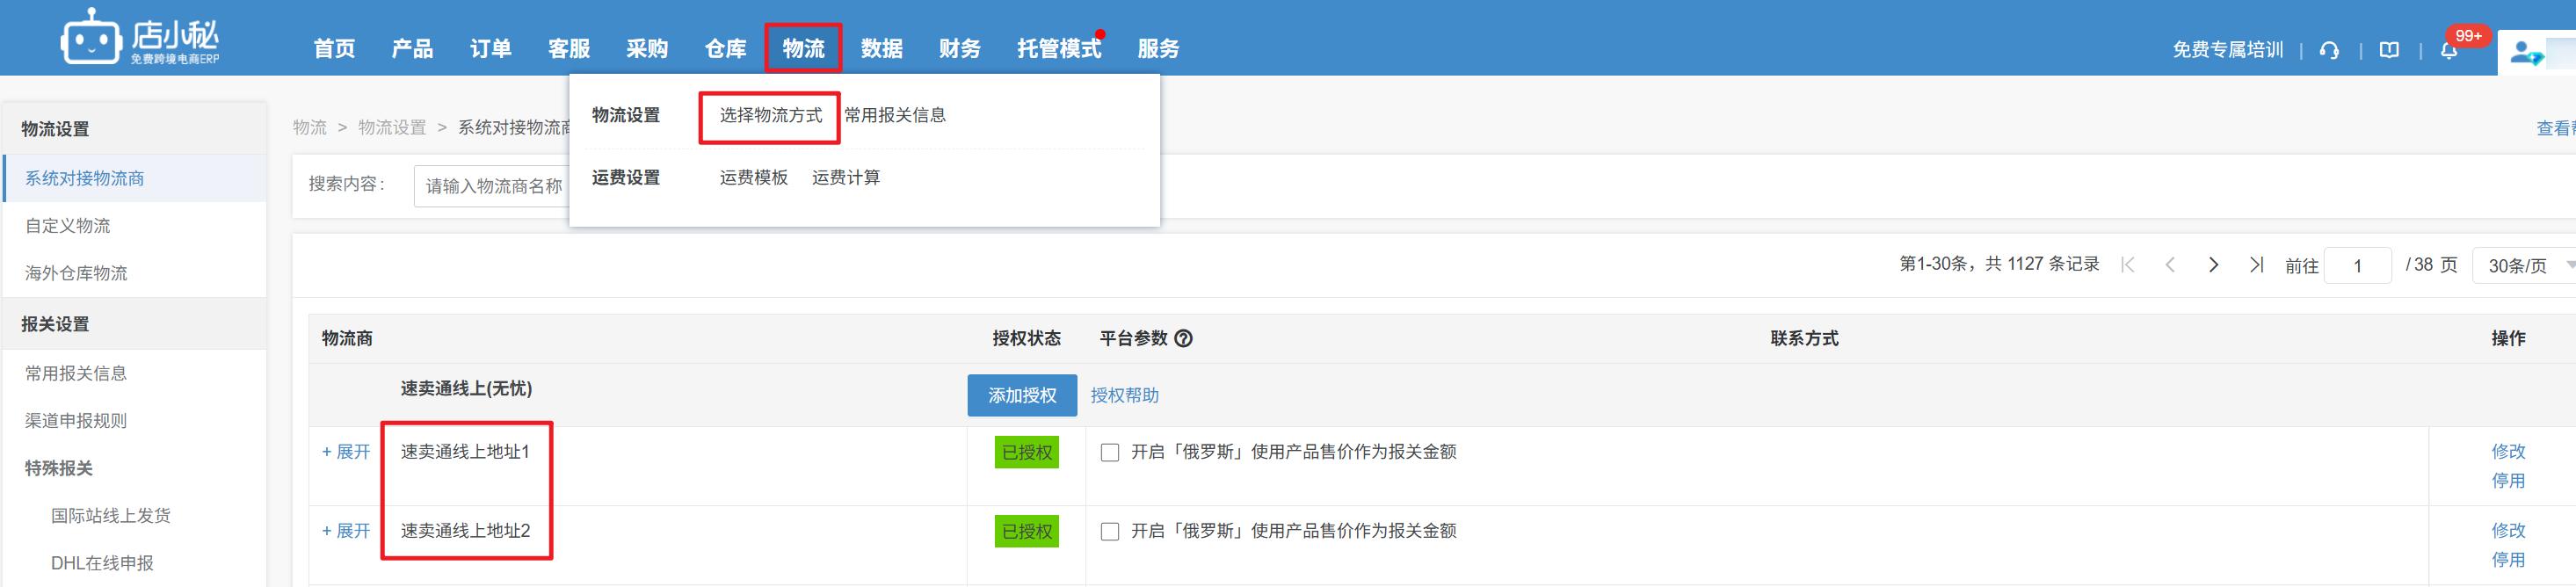
Task: Jump to last page arrow
Action: (x=2256, y=265)
